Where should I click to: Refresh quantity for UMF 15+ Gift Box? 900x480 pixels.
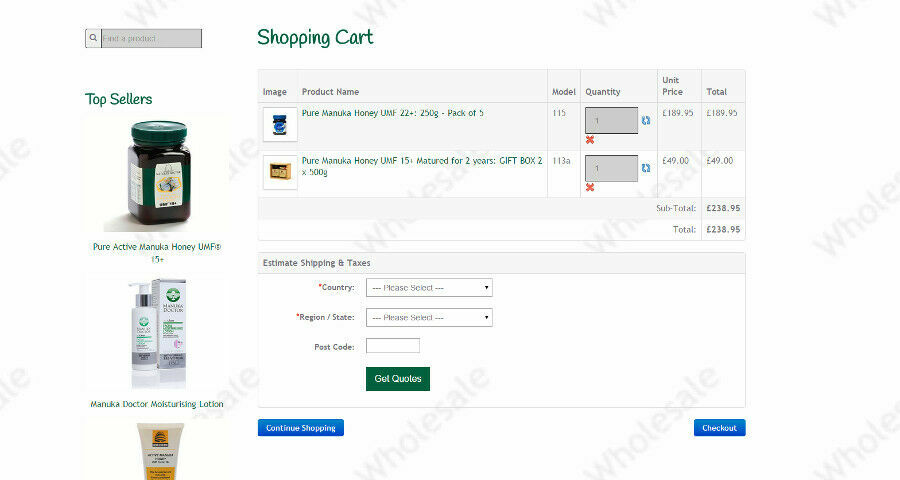tap(646, 168)
